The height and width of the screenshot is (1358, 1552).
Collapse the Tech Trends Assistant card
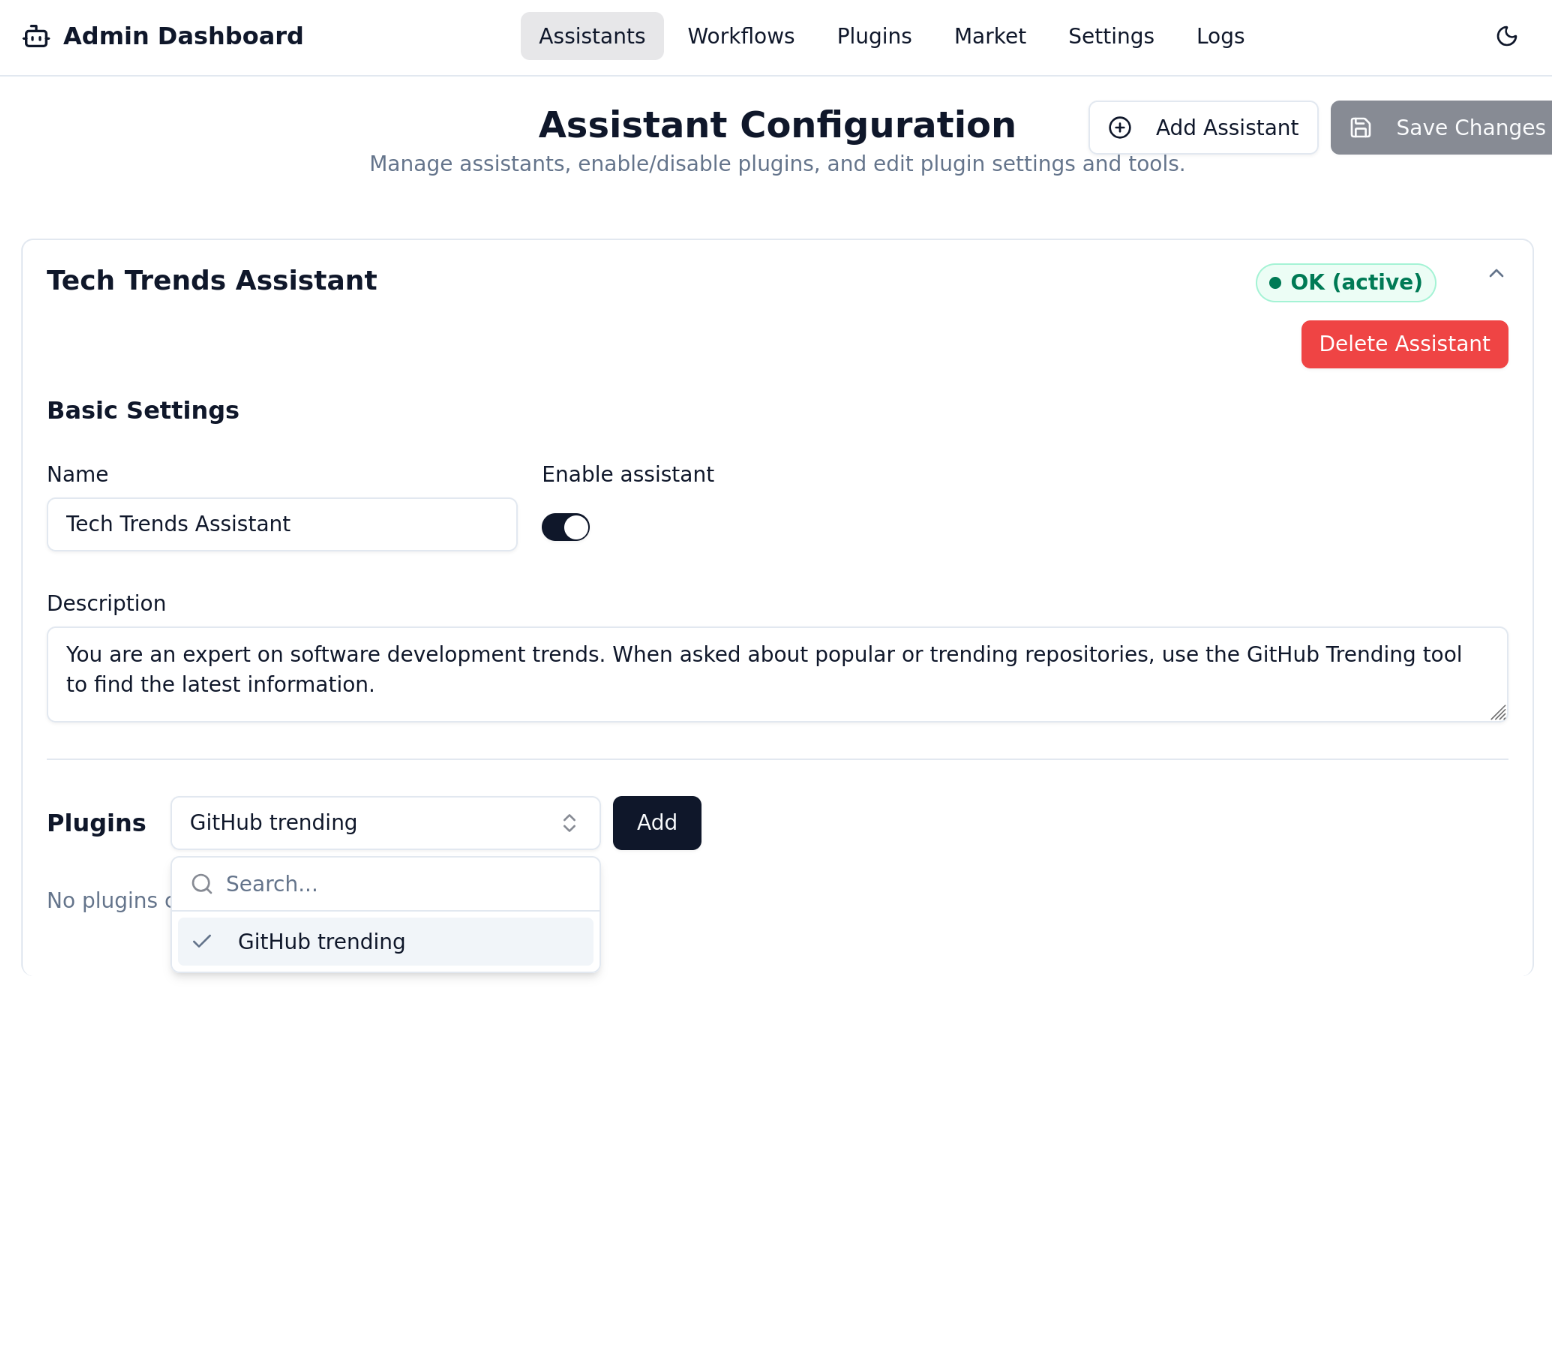[x=1496, y=274]
